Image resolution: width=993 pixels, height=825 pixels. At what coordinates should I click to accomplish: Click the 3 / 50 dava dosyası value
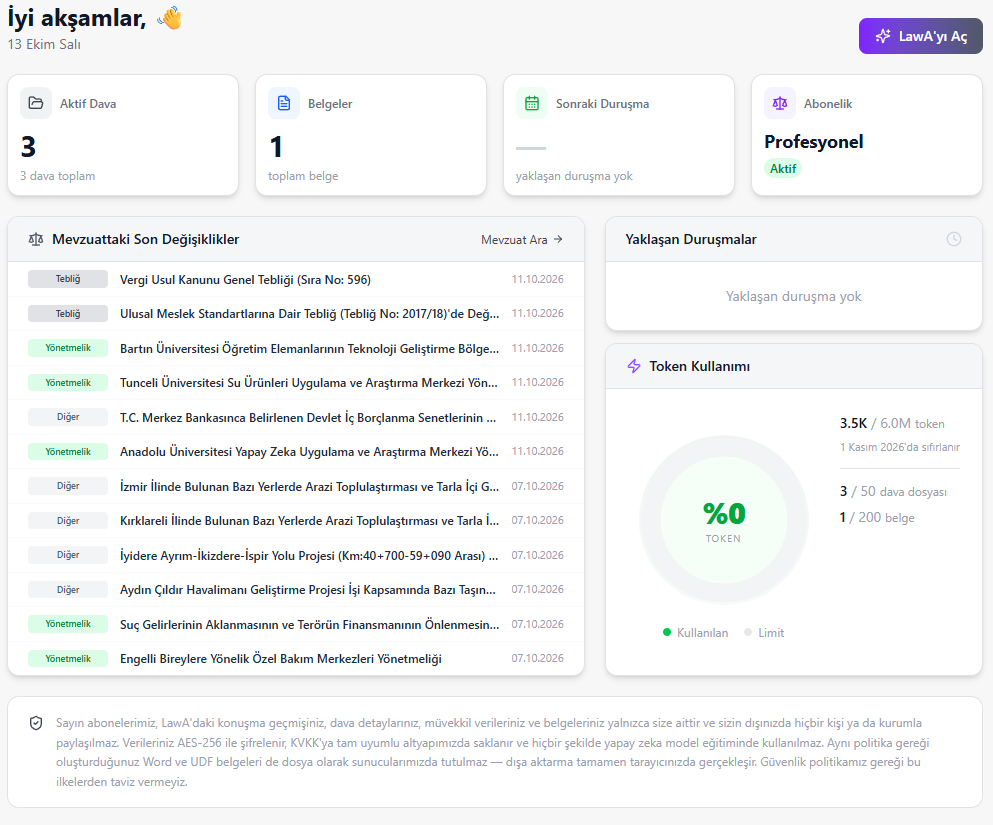(893, 492)
